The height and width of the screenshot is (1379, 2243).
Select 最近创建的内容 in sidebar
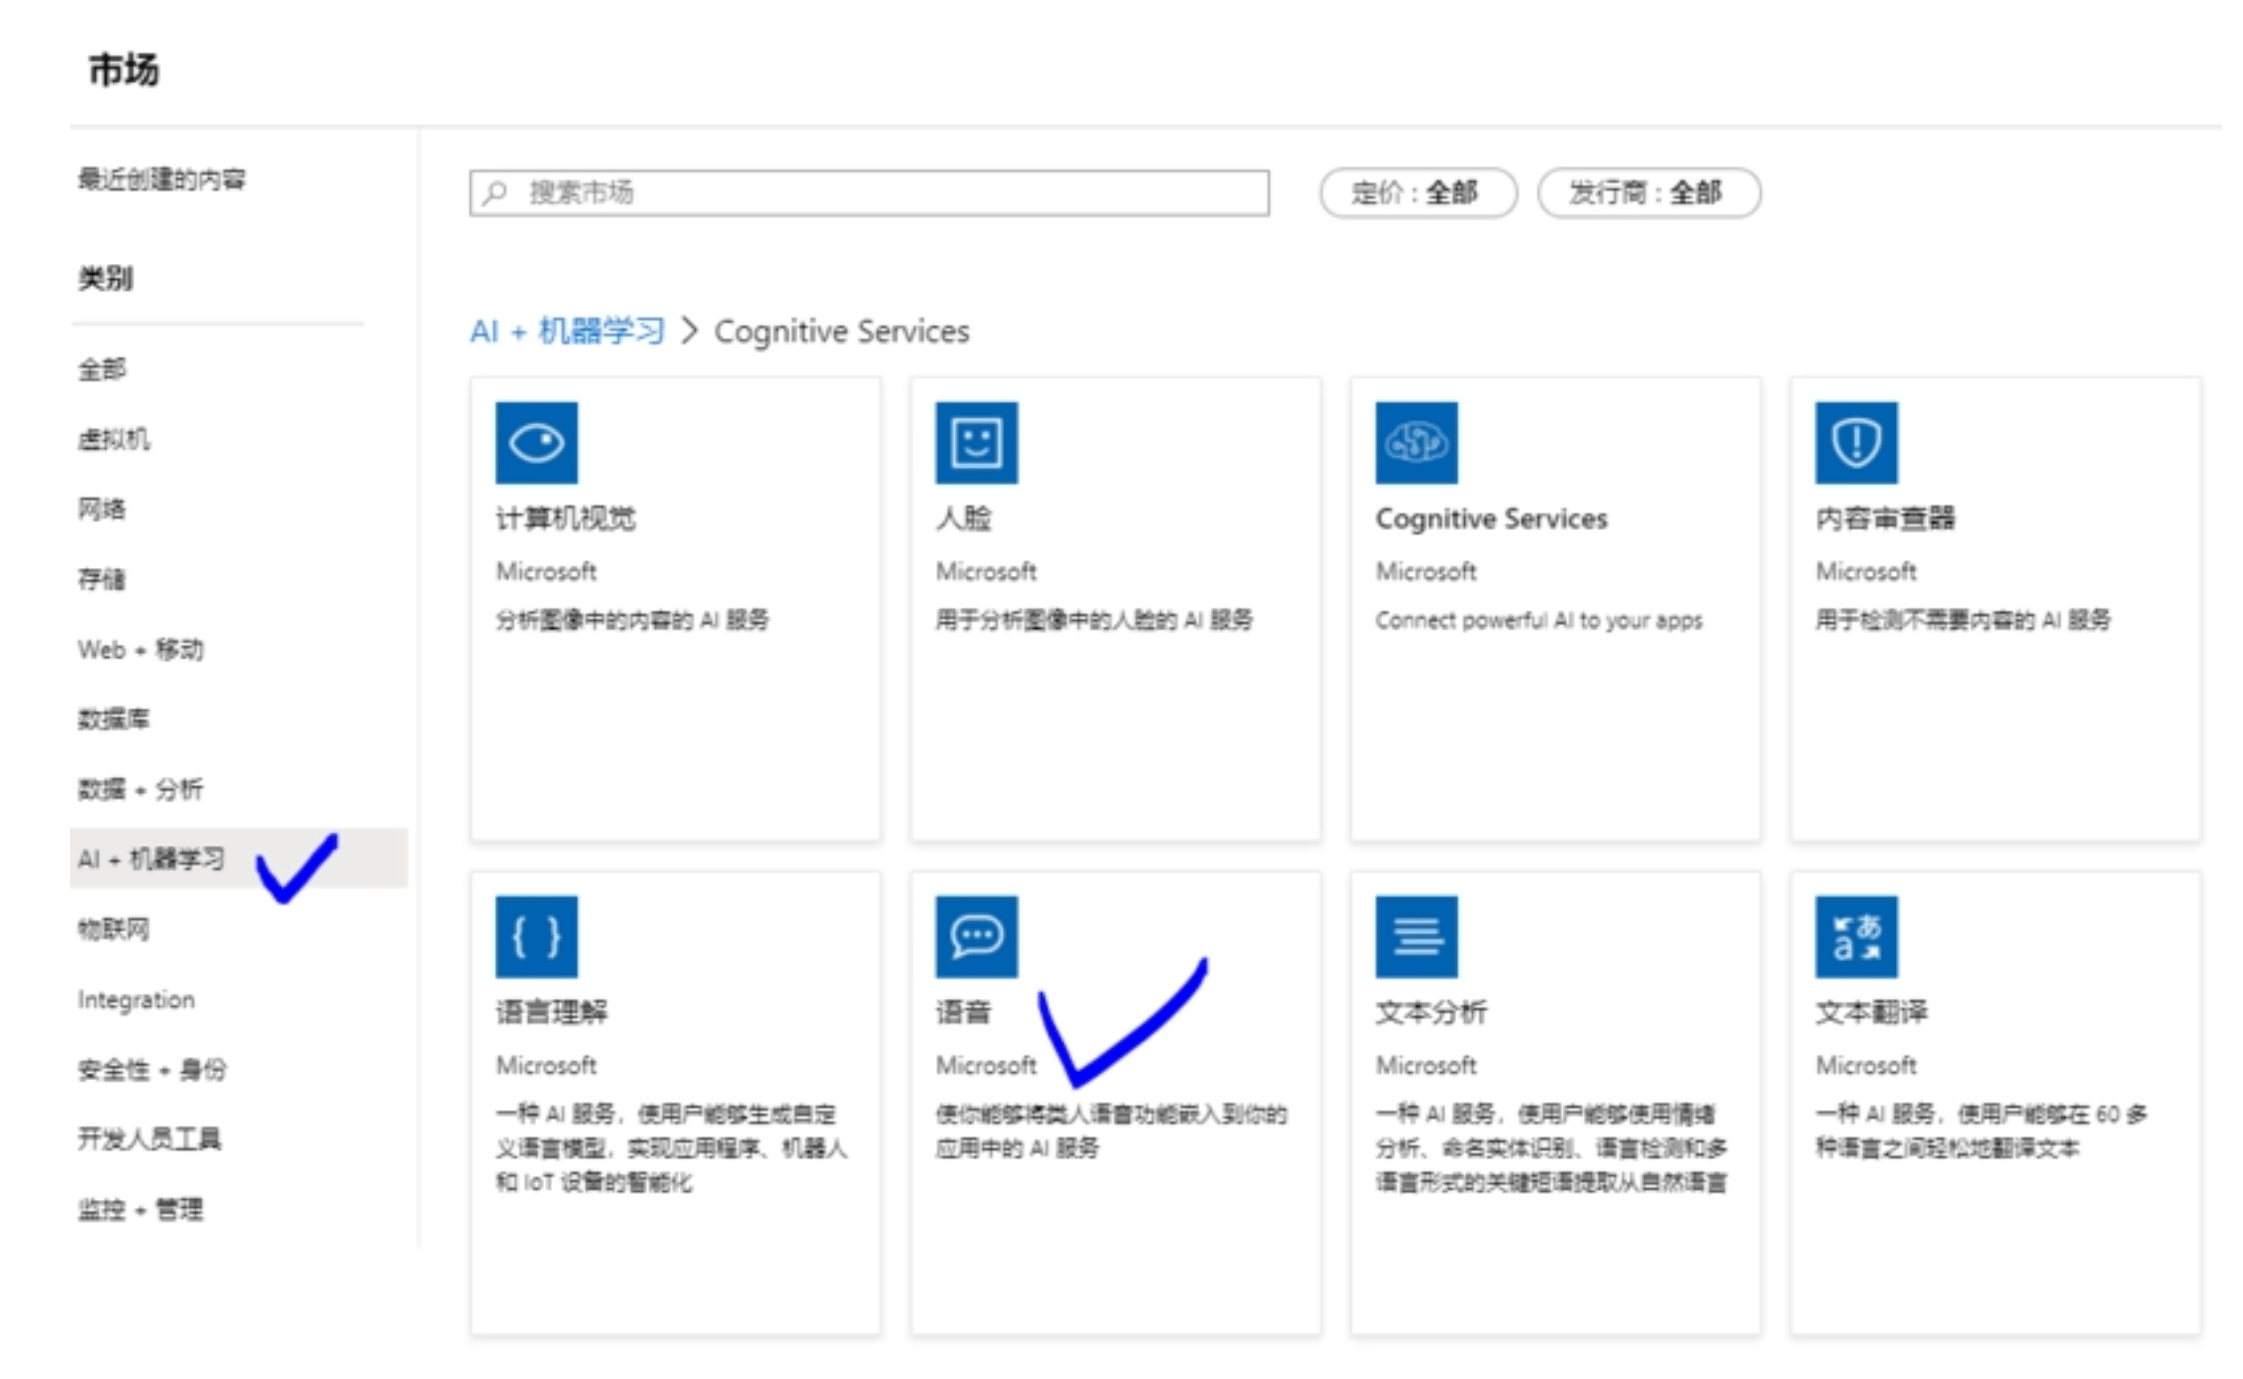point(162,179)
